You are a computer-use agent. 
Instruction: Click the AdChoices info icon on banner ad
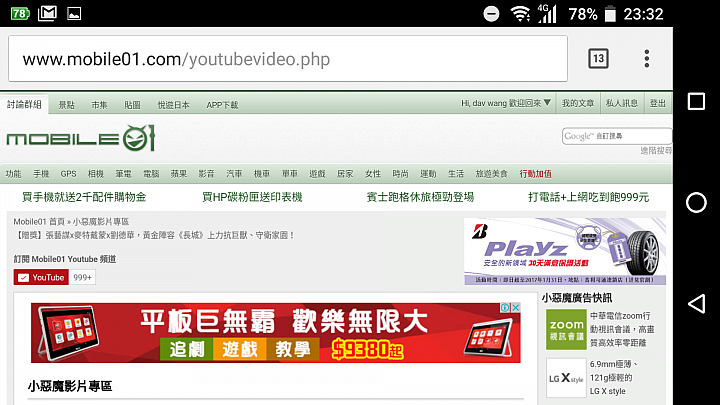click(x=505, y=308)
